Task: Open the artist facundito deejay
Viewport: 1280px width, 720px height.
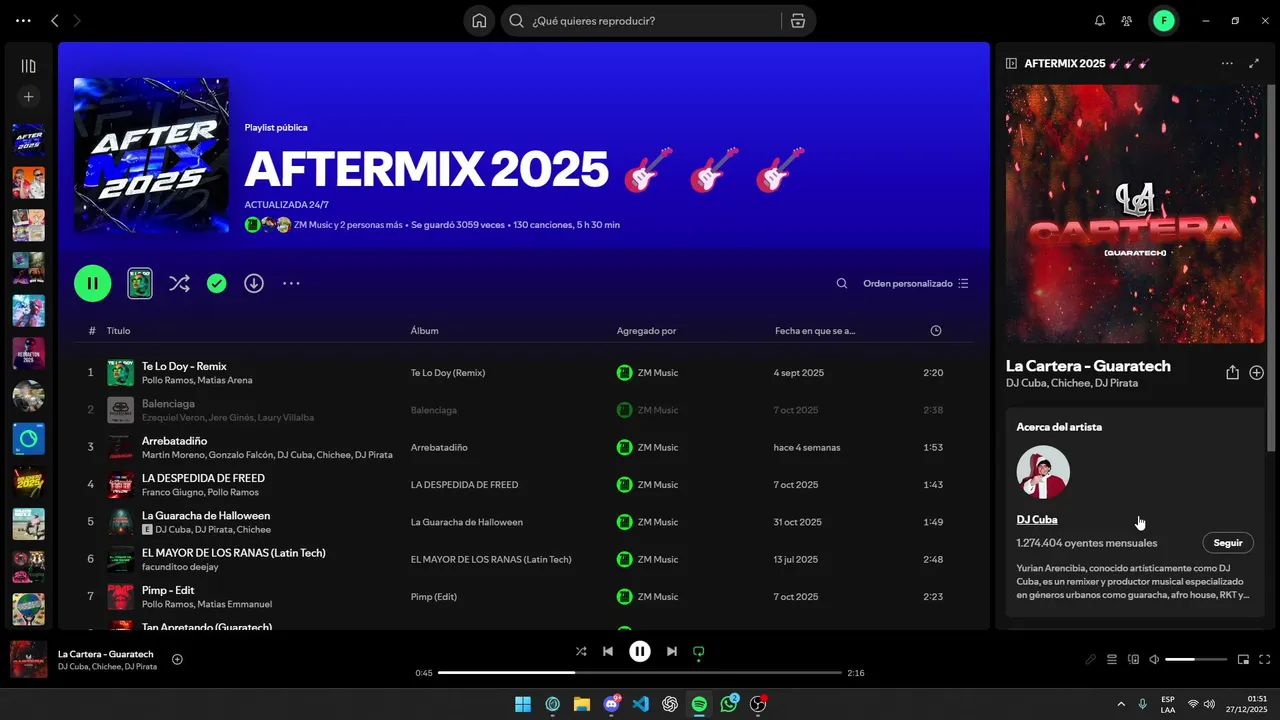Action: pyautogui.click(x=180, y=567)
